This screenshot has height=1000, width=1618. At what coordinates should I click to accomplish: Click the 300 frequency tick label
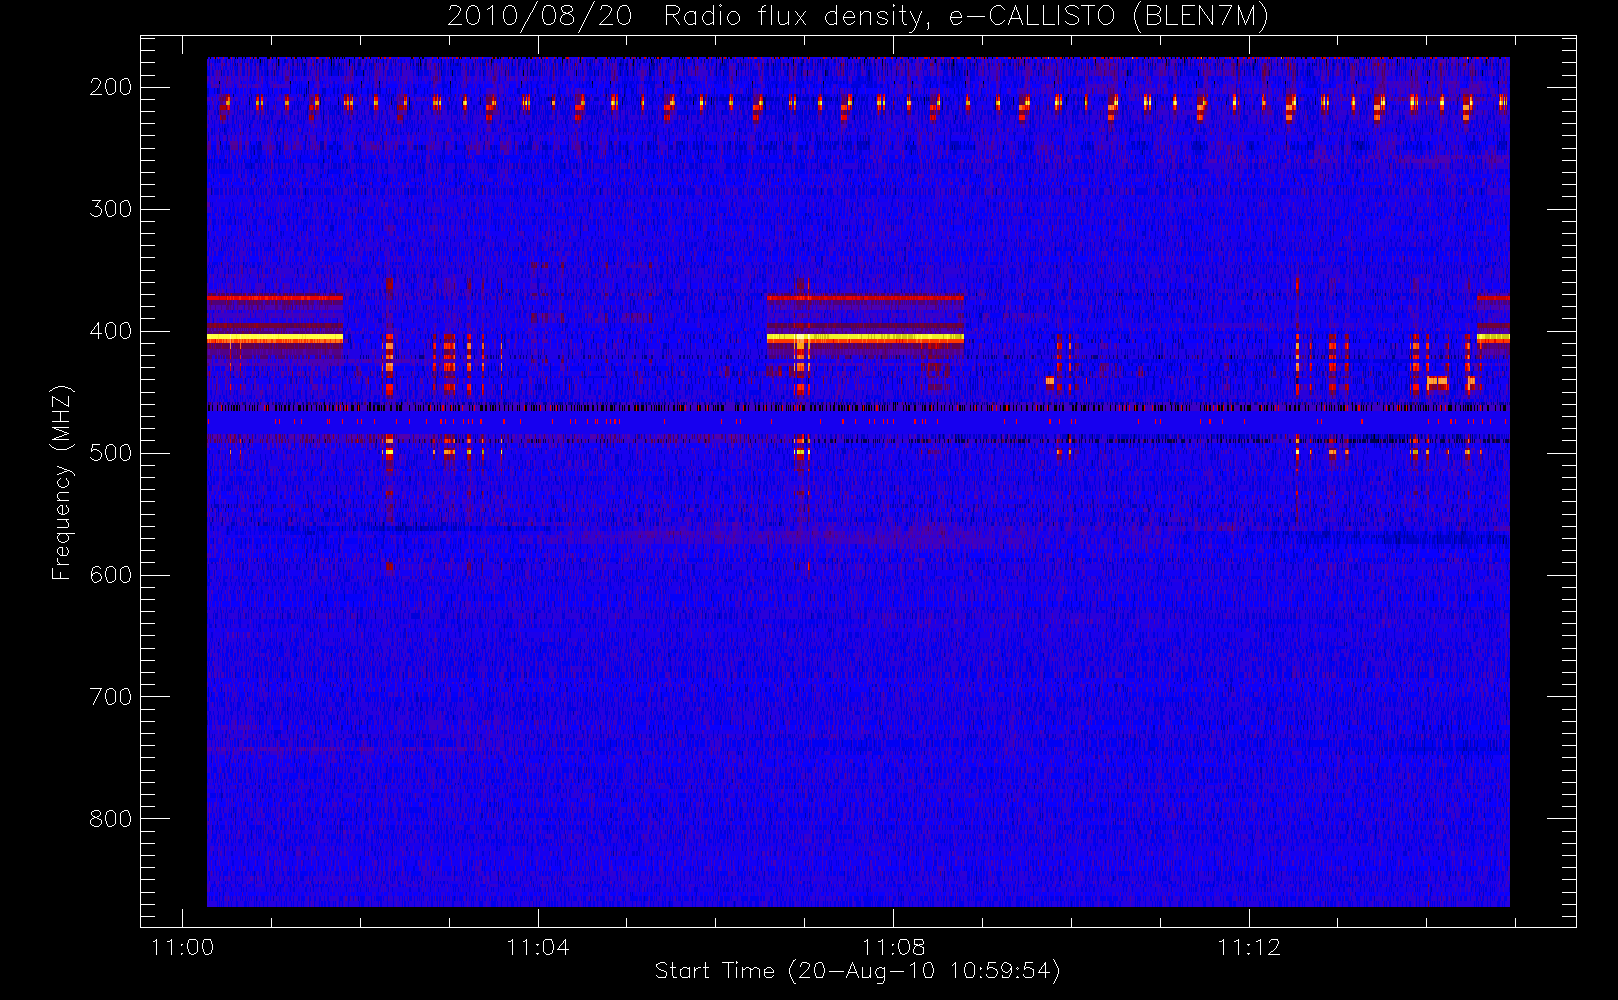click(x=111, y=209)
